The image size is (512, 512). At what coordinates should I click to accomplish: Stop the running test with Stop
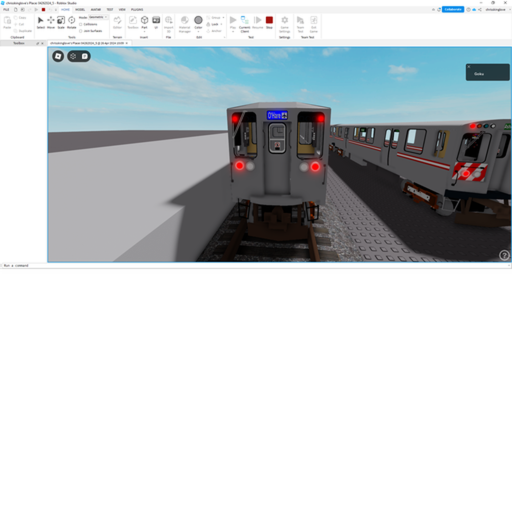(269, 22)
